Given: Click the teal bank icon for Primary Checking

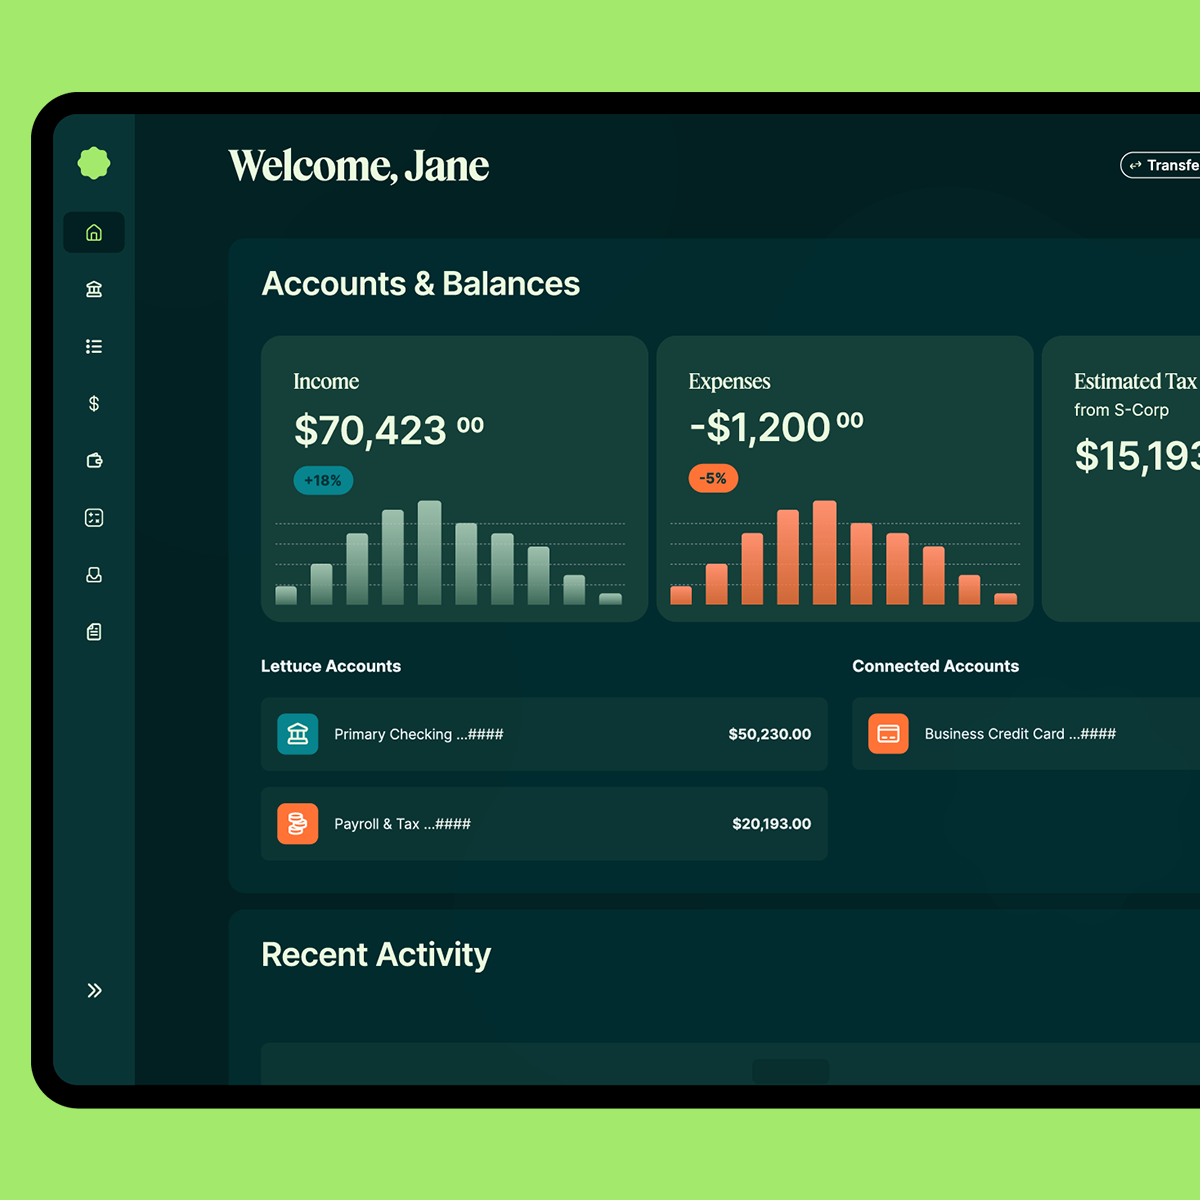Looking at the screenshot, I should click(298, 734).
